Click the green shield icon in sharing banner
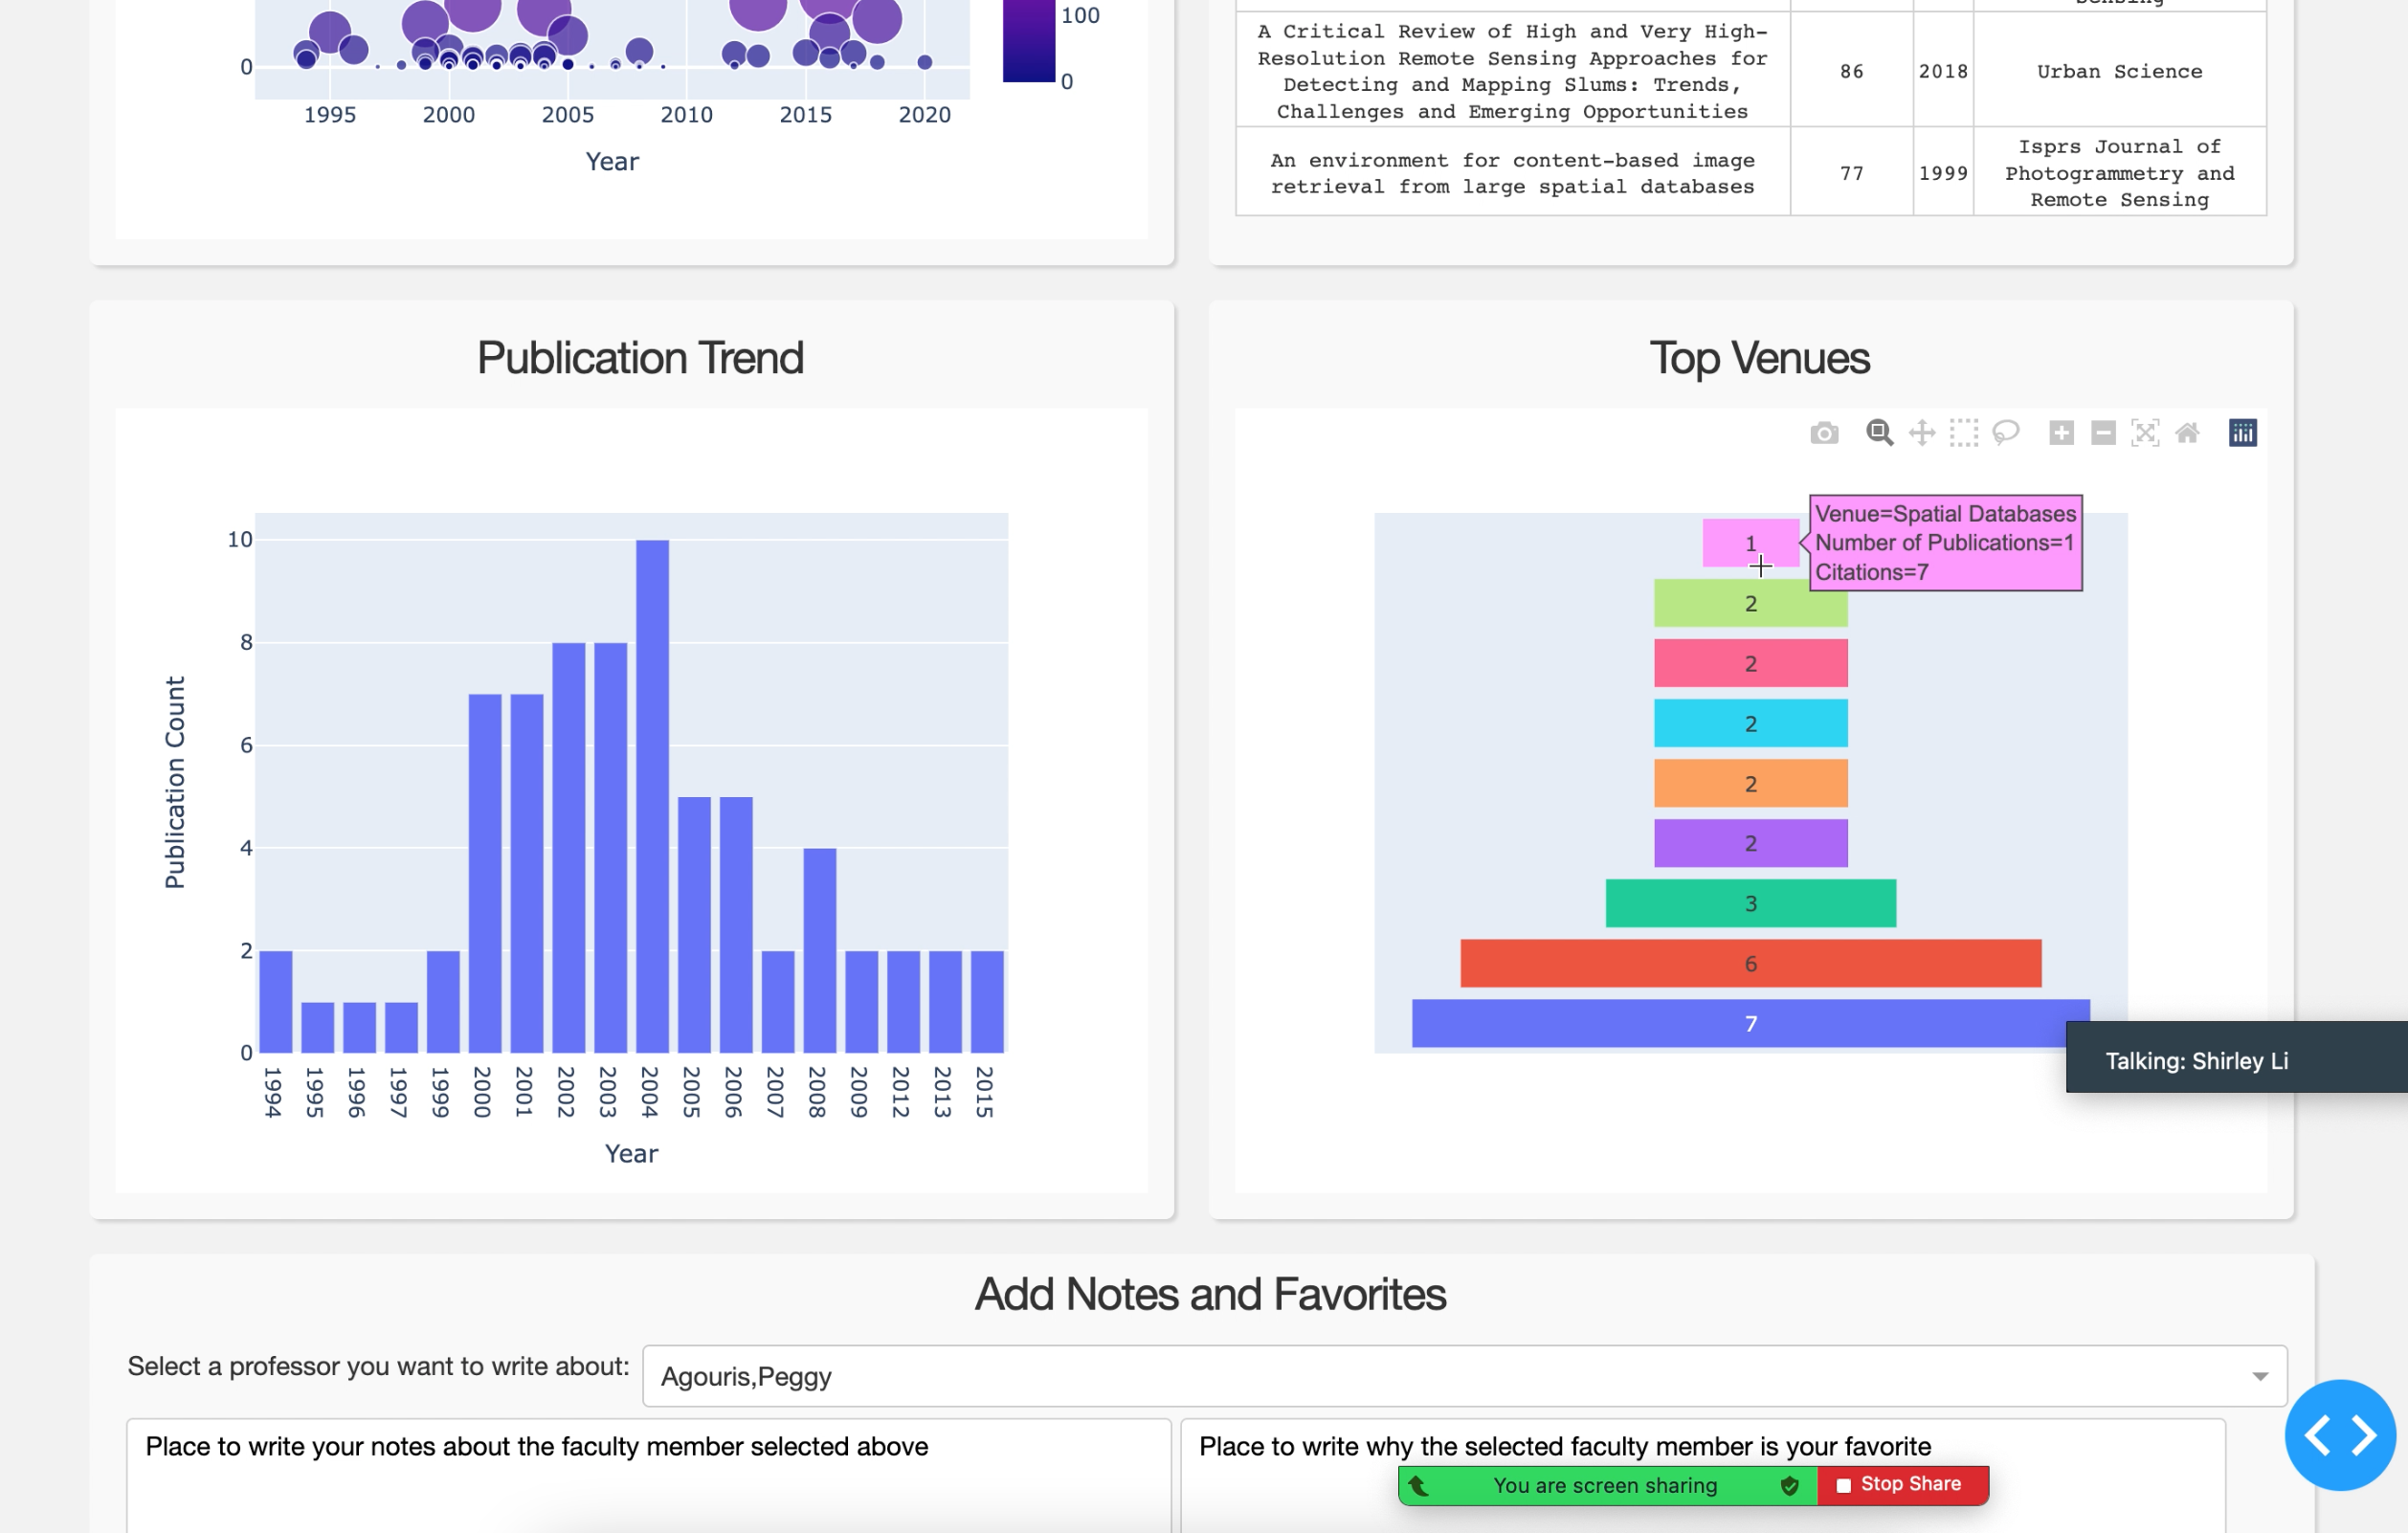 [1790, 1486]
